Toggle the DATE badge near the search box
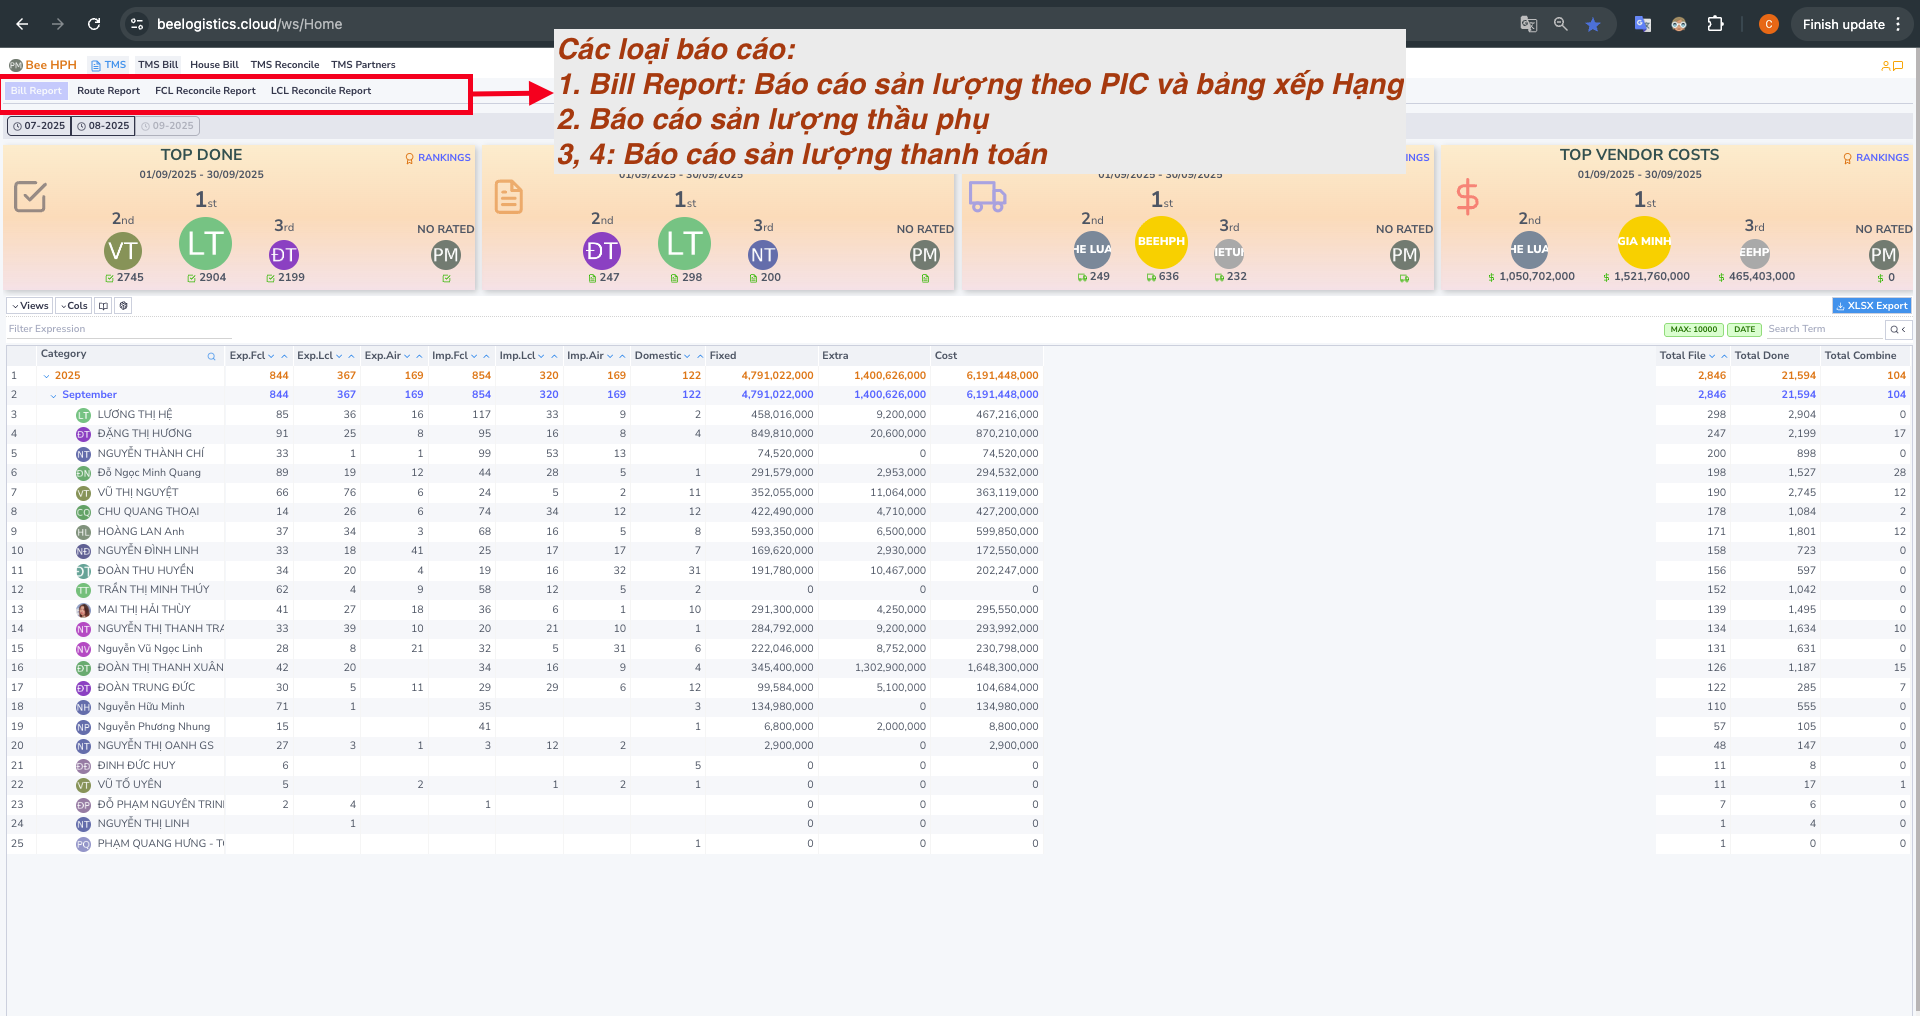This screenshot has width=1920, height=1016. click(1744, 329)
